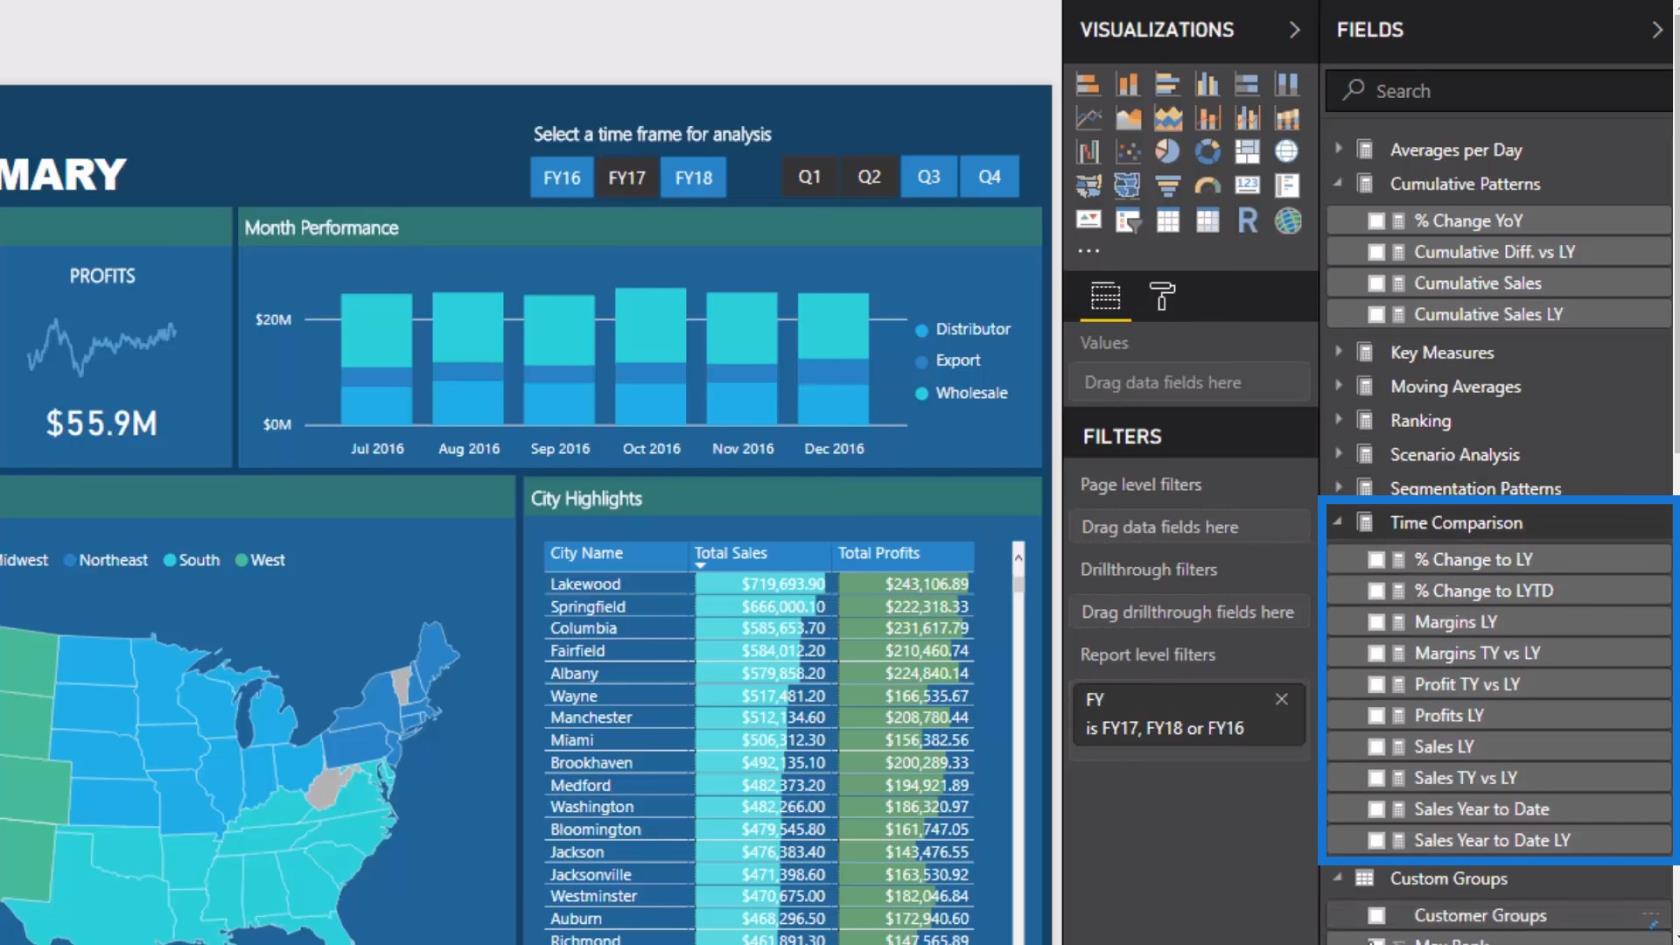This screenshot has height=945, width=1680.
Task: Collapse the Custom Groups table
Action: [1338, 878]
